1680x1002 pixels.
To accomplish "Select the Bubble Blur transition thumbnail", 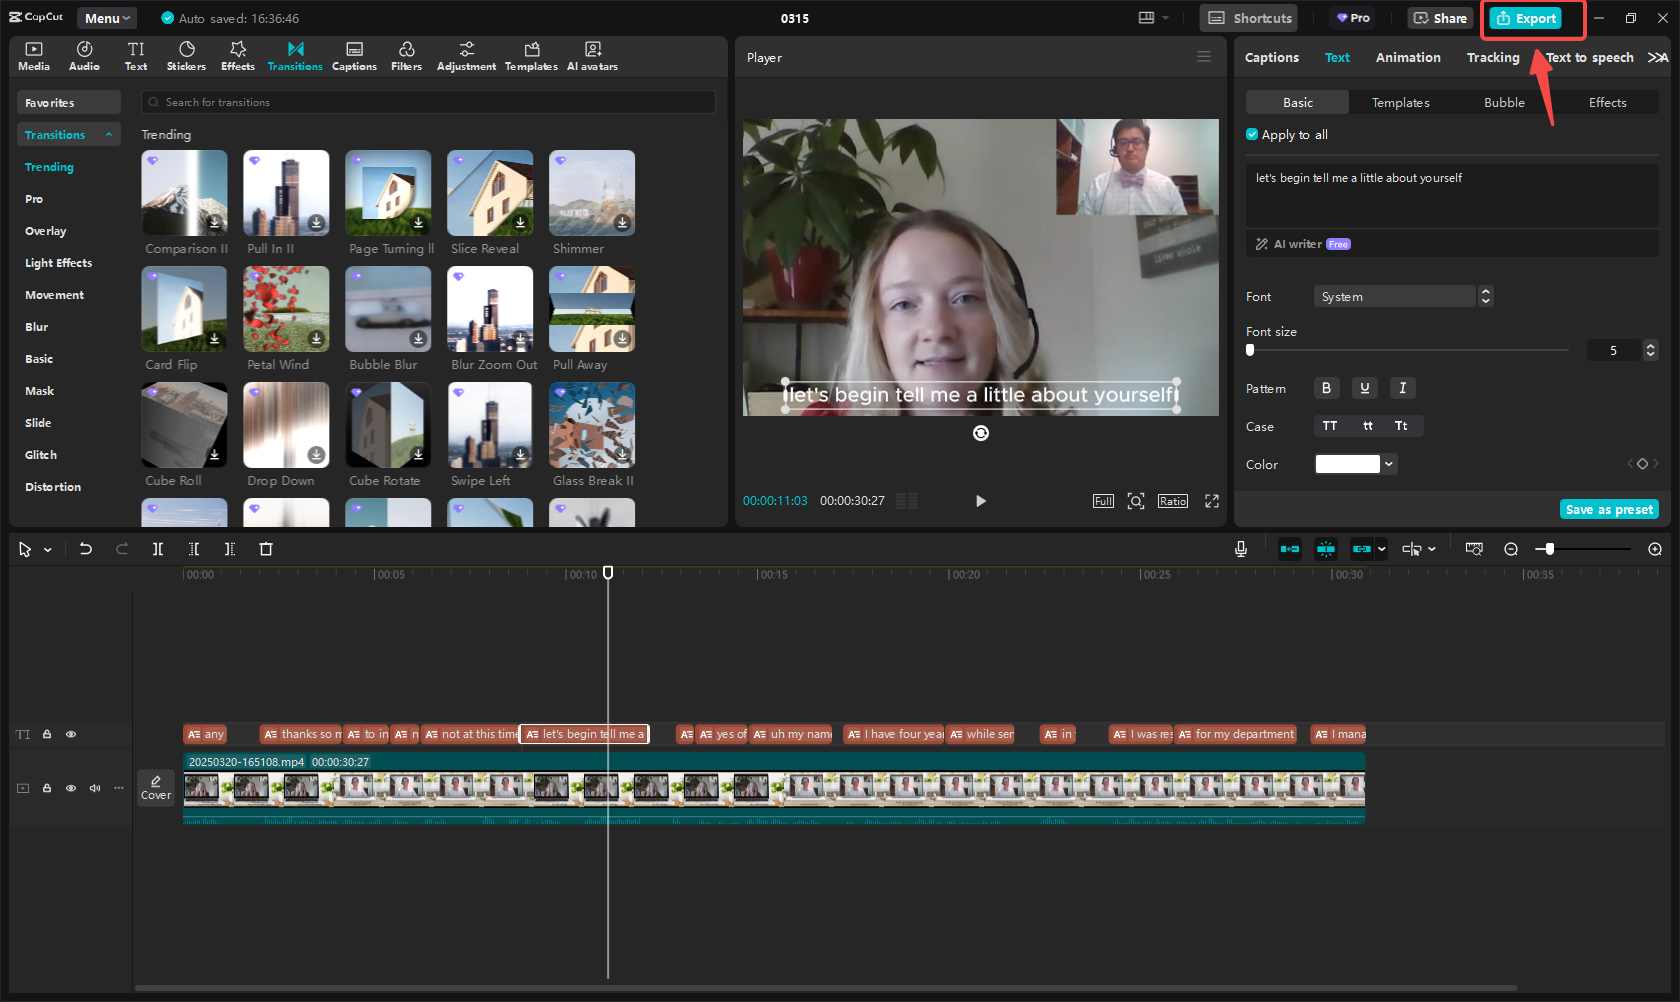I will [x=388, y=308].
